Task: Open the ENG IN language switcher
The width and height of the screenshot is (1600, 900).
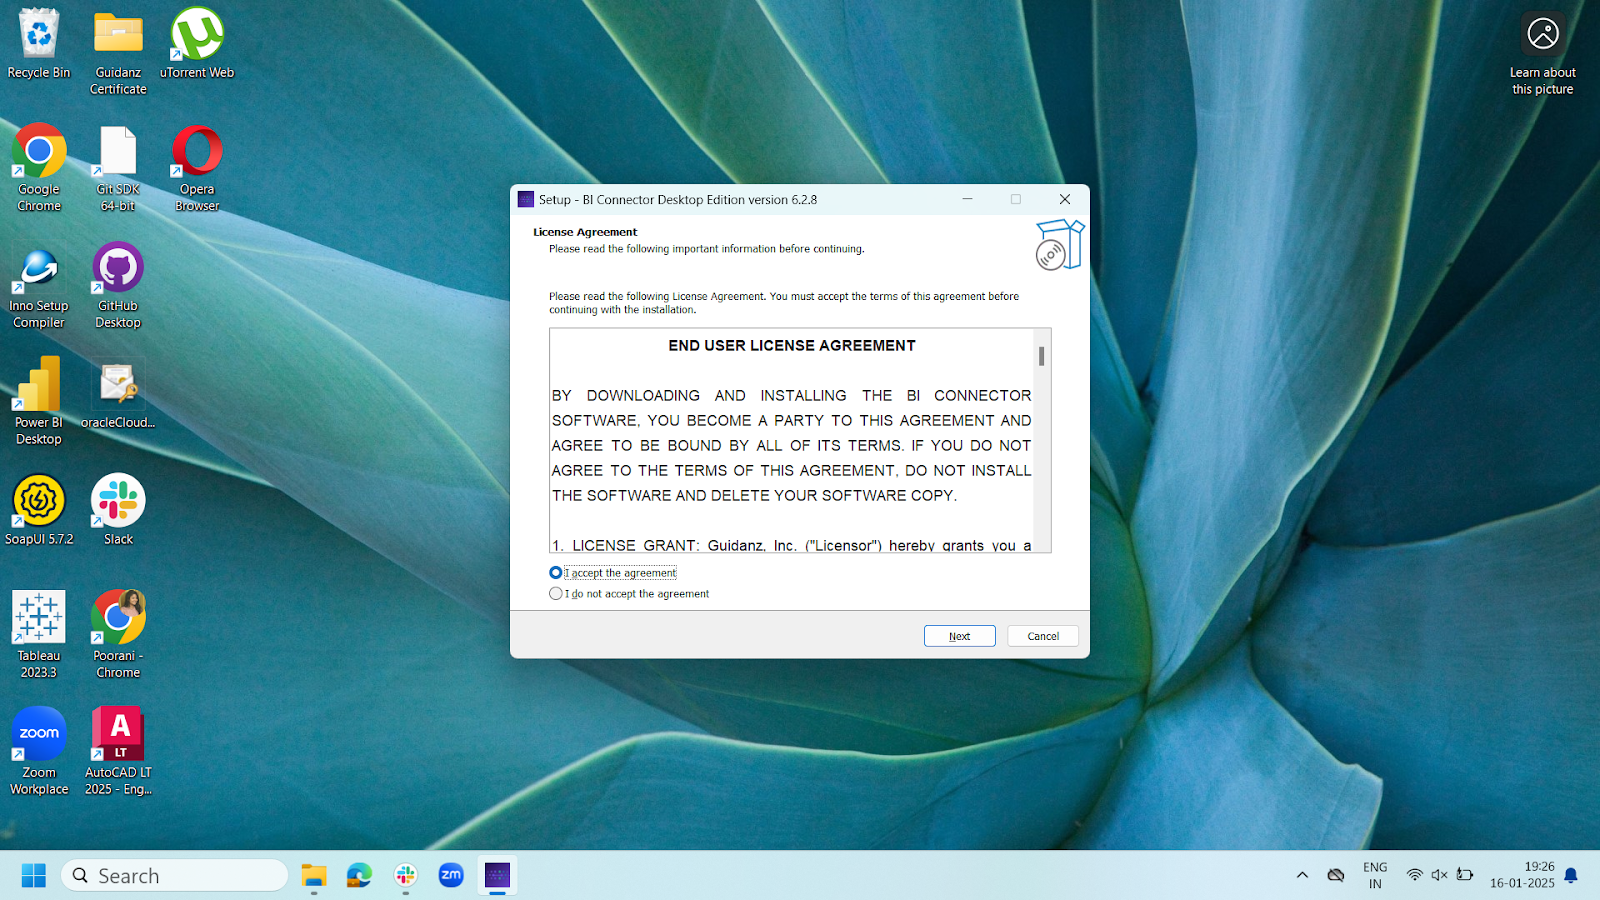Action: (1375, 875)
